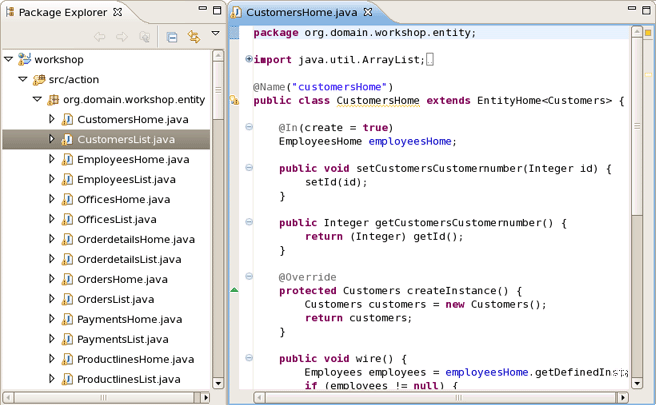Toggle Link with Editor icon
656x405 pixels.
click(194, 37)
